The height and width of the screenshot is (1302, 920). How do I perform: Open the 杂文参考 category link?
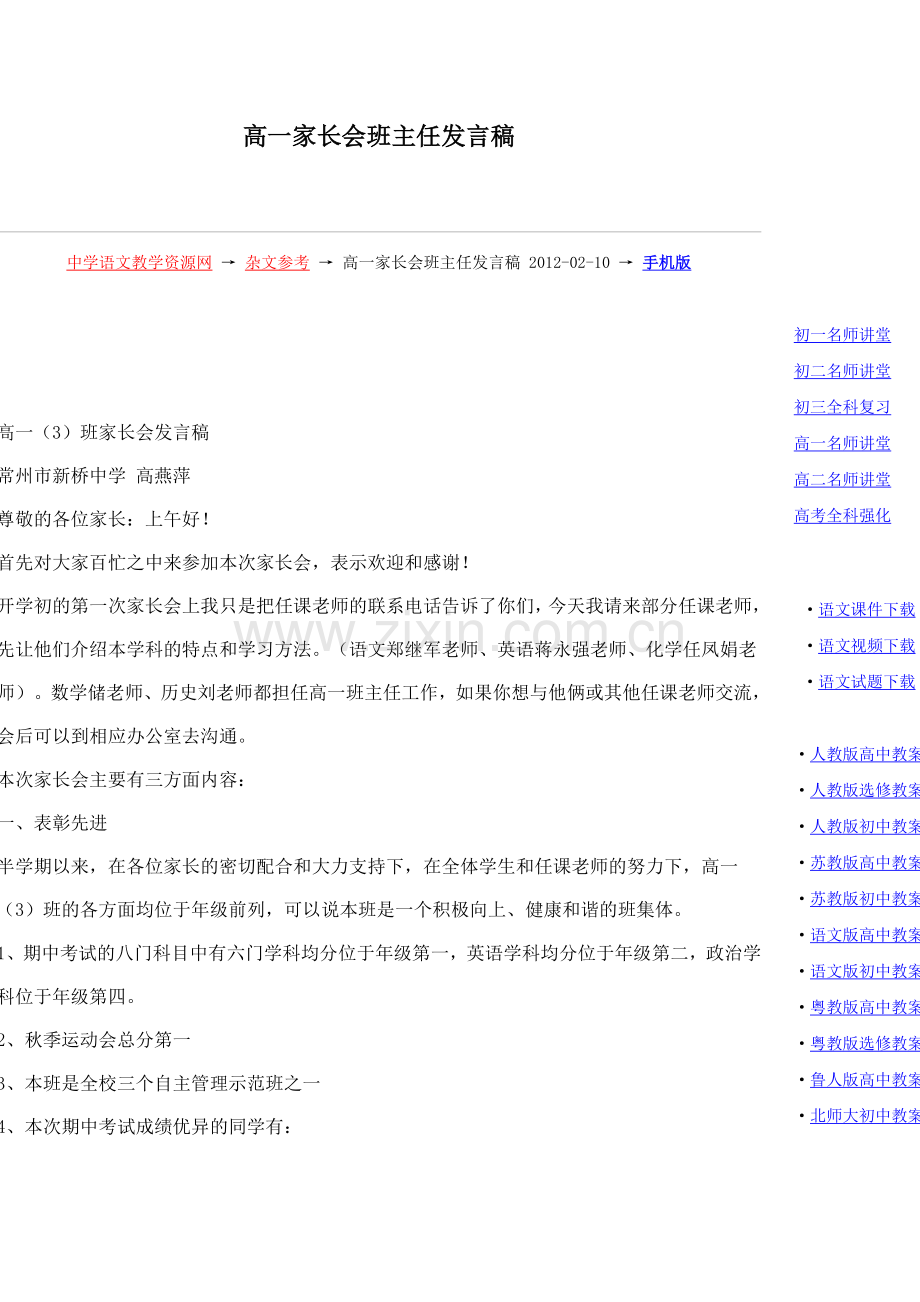[277, 263]
